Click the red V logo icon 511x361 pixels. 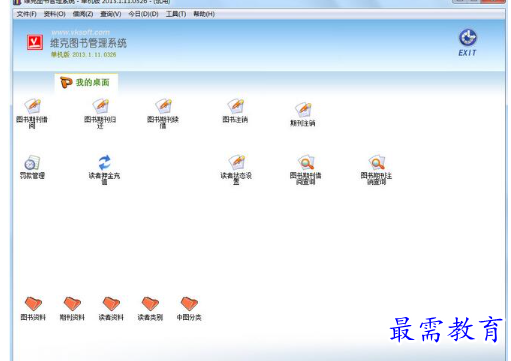point(35,43)
